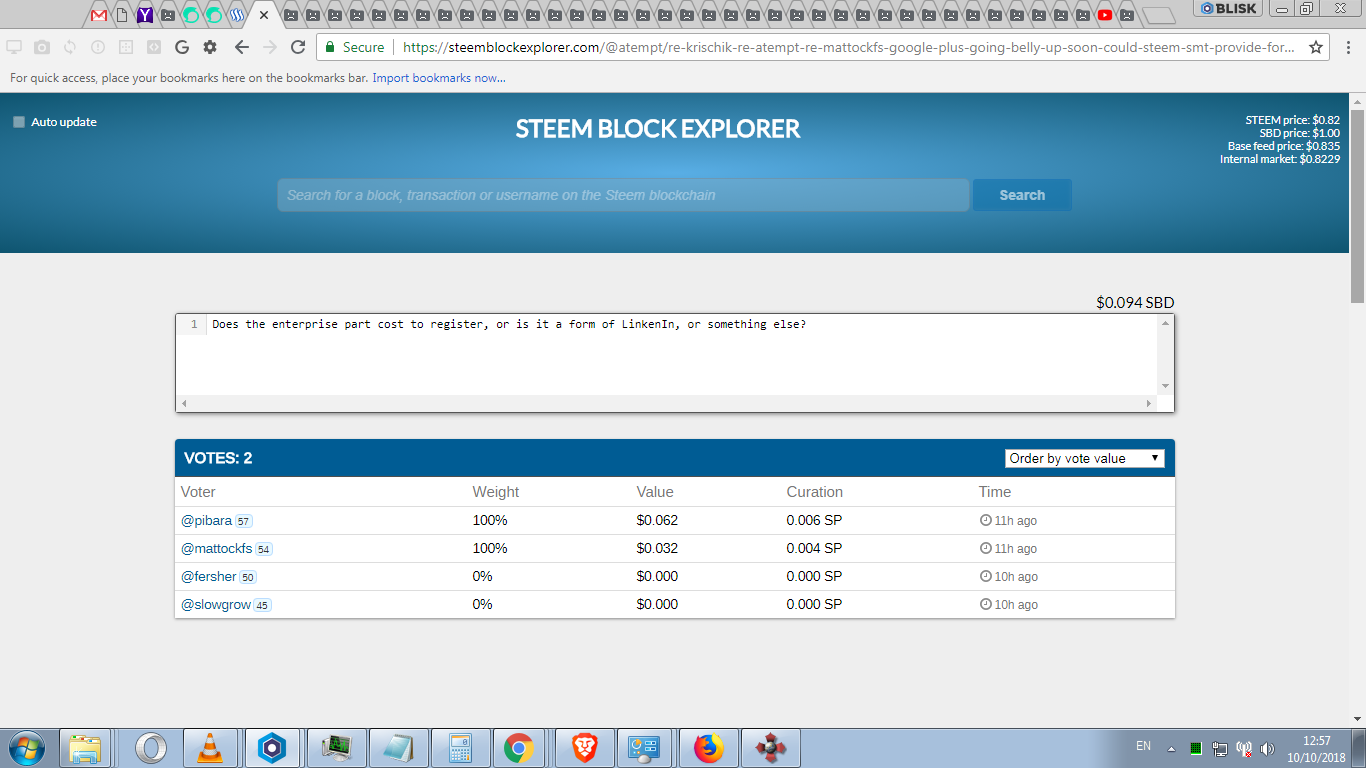
Task: Open Windows Explorer from the taskbar
Action: [85, 748]
